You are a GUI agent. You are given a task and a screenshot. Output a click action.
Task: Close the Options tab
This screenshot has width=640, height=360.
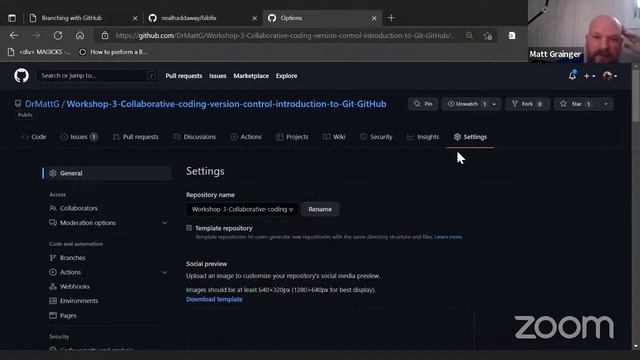(x=374, y=18)
